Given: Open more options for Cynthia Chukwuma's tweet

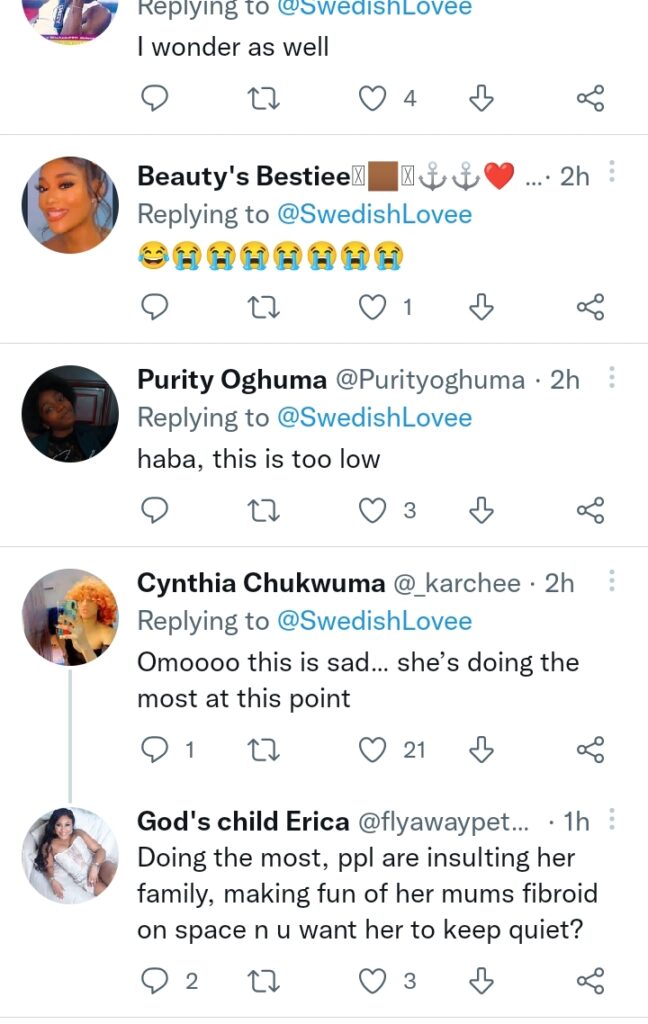Looking at the screenshot, I should point(612,581).
